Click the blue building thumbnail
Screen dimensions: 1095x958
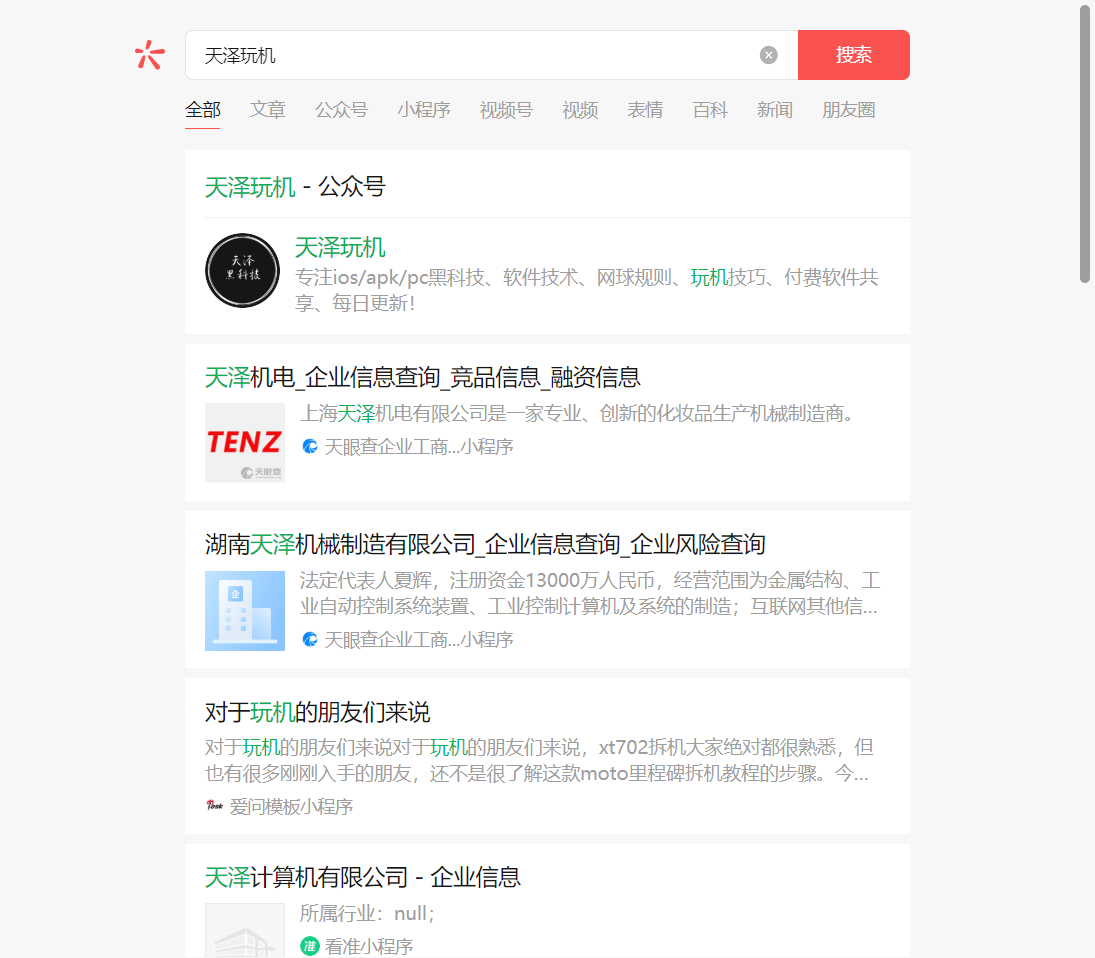(x=244, y=611)
